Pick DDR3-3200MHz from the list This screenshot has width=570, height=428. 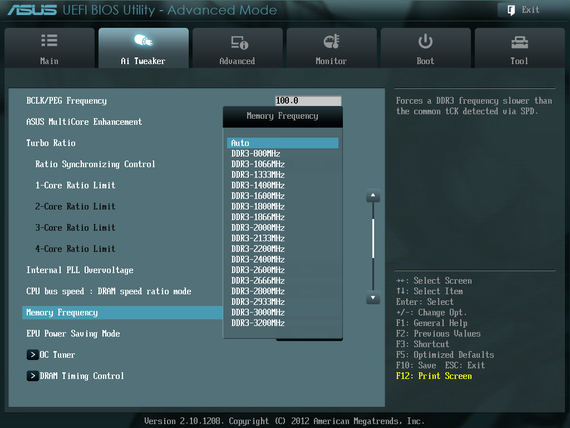[x=258, y=323]
